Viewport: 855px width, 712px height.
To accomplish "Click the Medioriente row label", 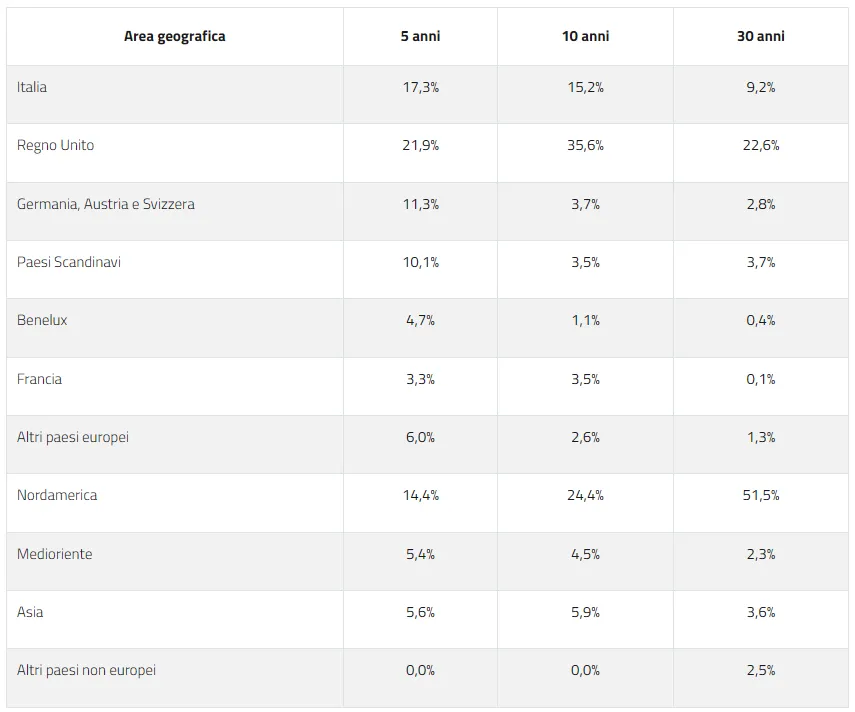I will pos(55,554).
